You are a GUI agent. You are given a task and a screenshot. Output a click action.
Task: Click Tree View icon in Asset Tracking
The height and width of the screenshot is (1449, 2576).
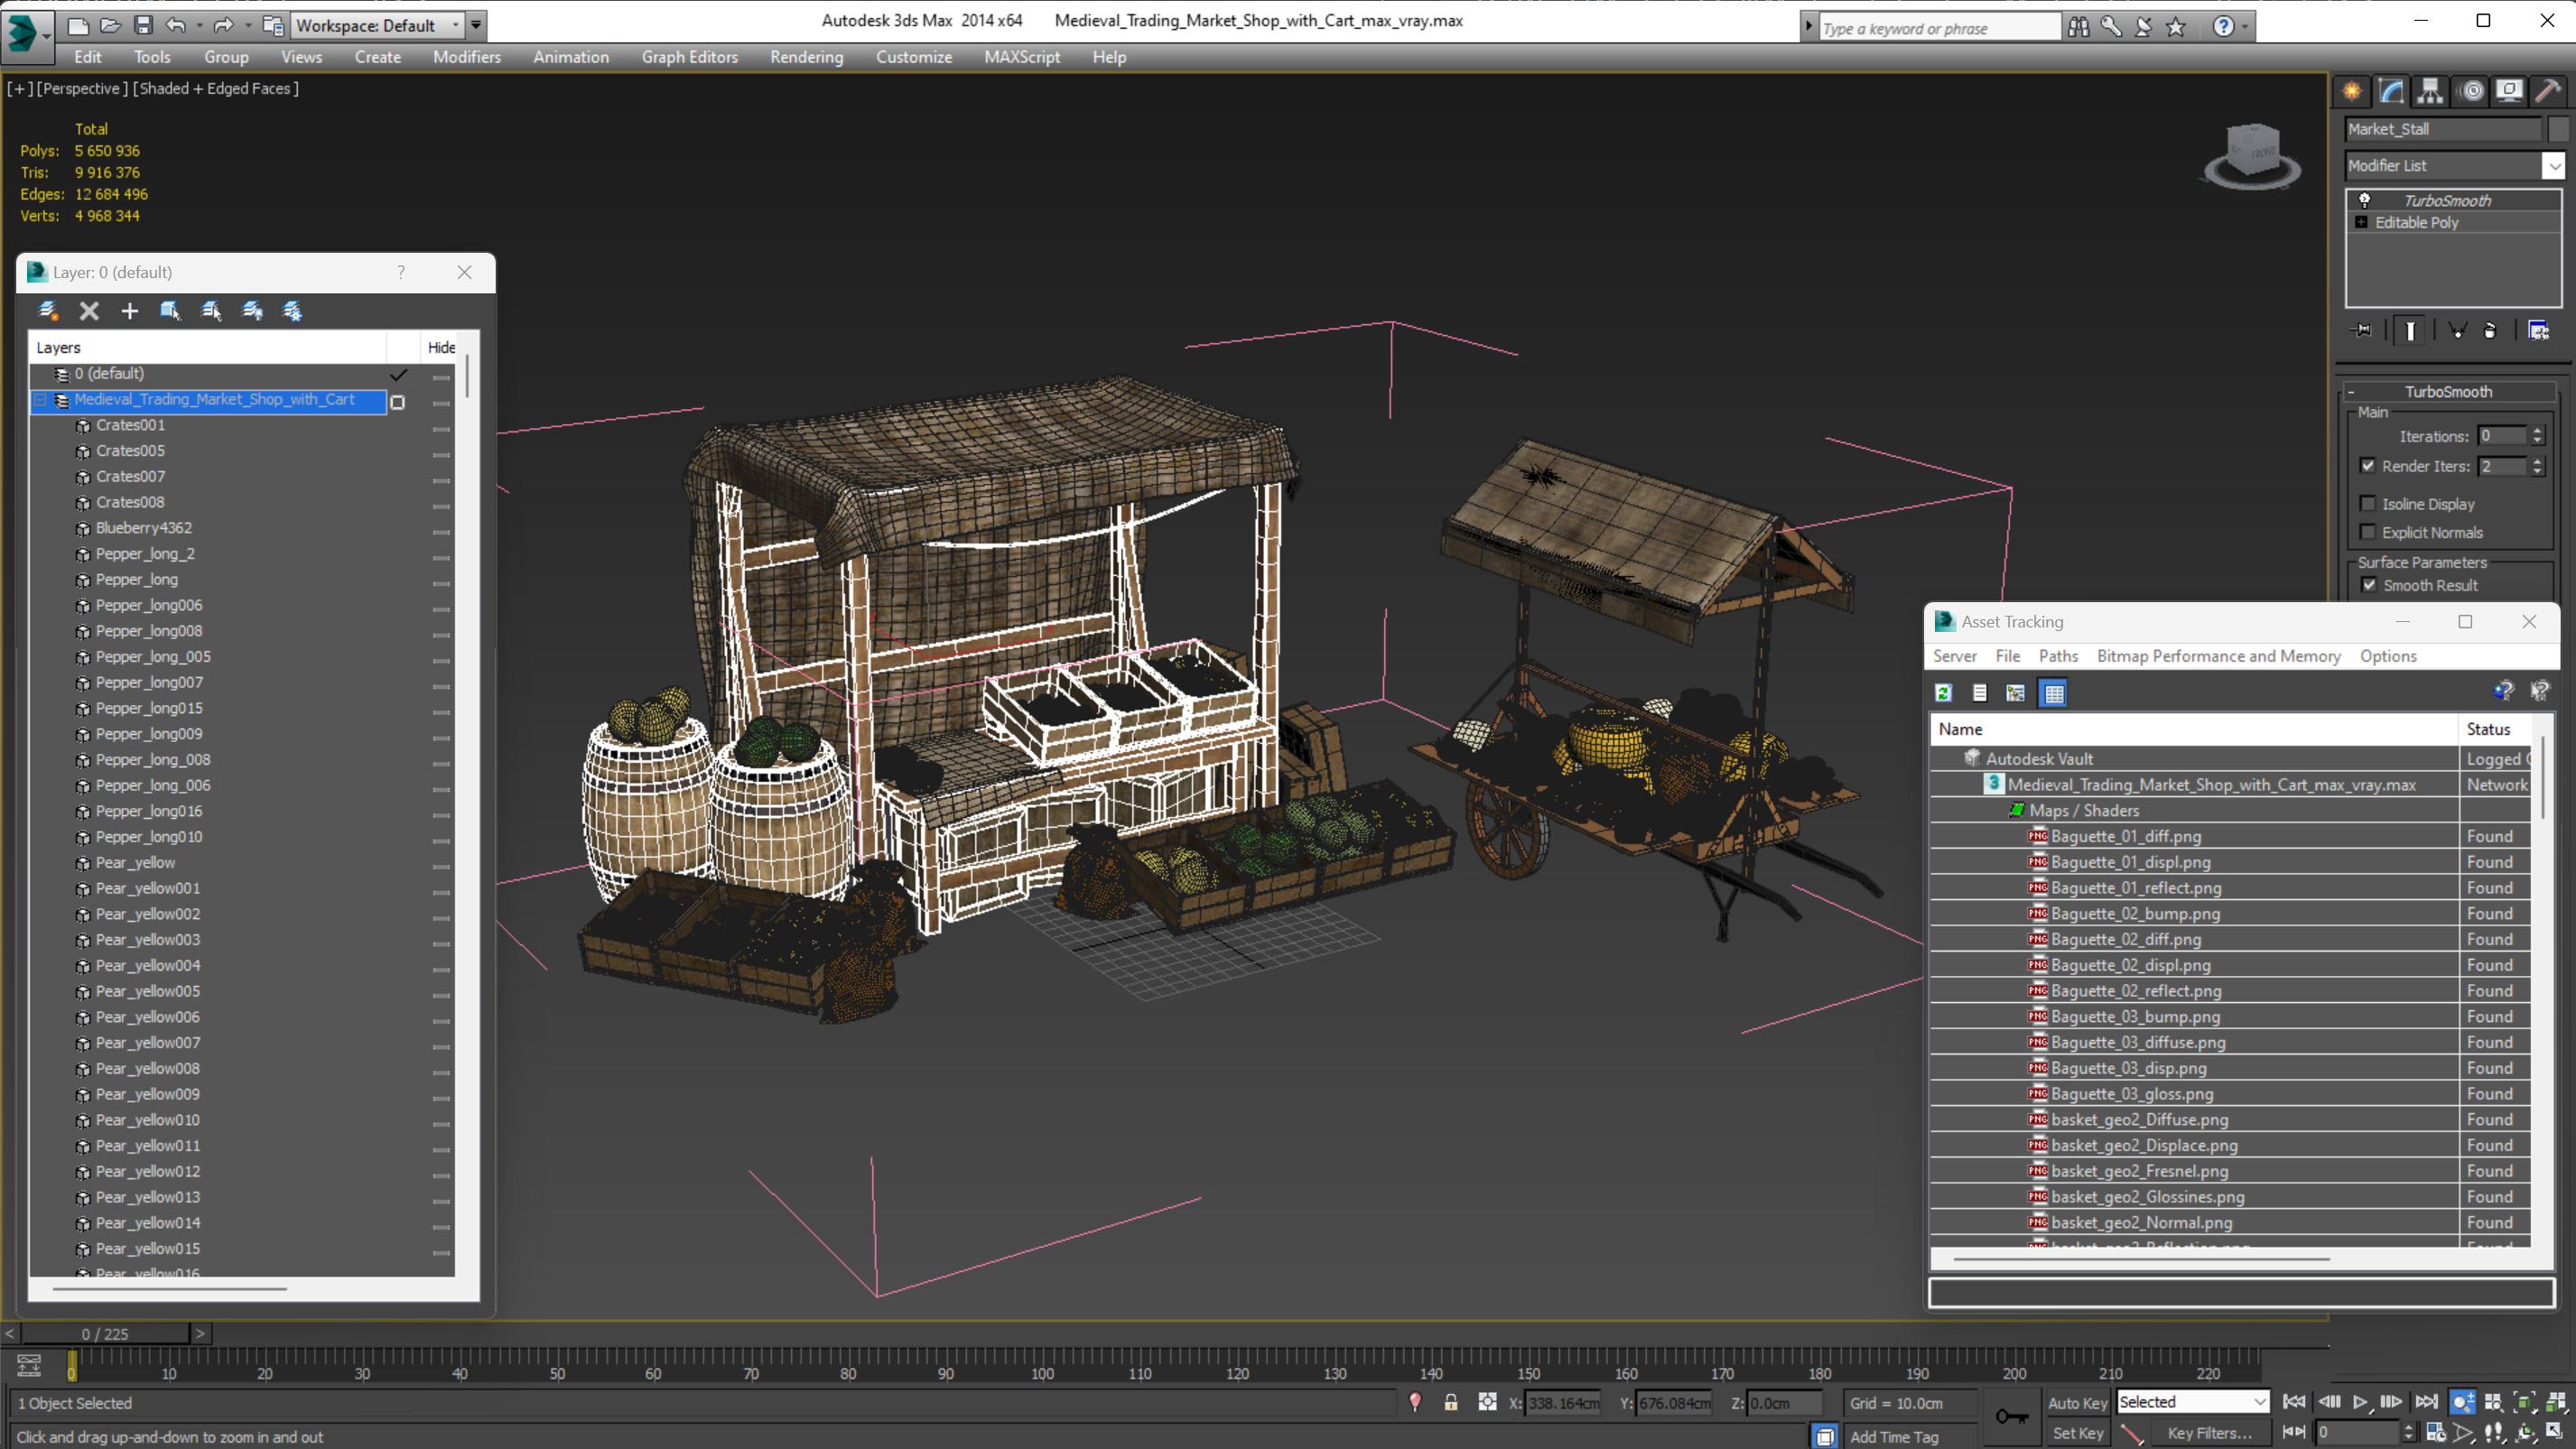[2015, 692]
